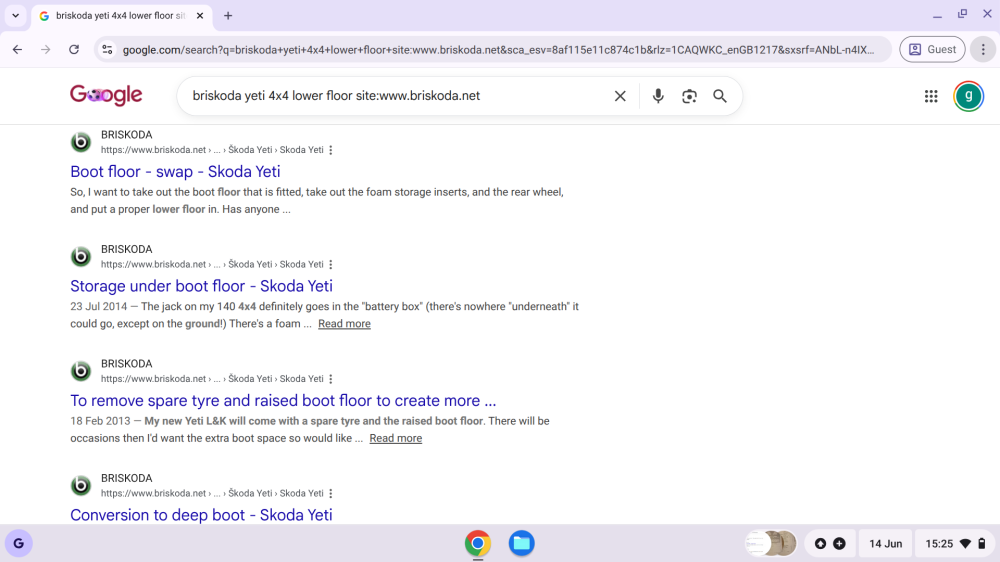Minimize the browser window
The image size is (1000, 562).
point(937,15)
